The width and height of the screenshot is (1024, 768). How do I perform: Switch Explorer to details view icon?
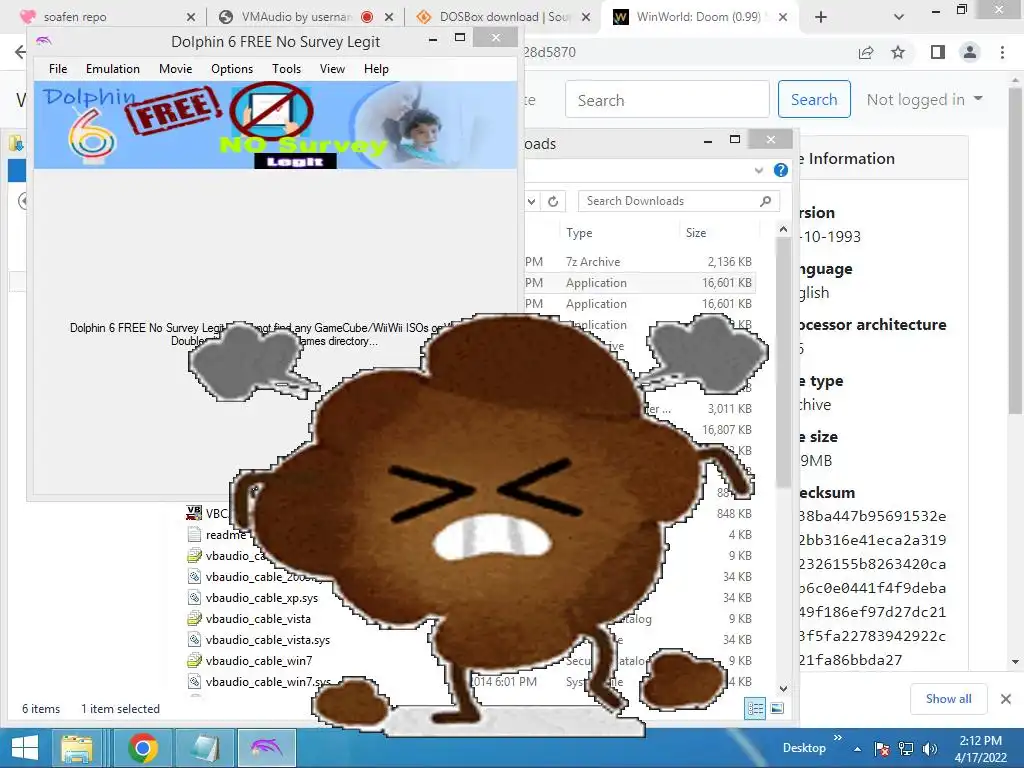point(755,709)
